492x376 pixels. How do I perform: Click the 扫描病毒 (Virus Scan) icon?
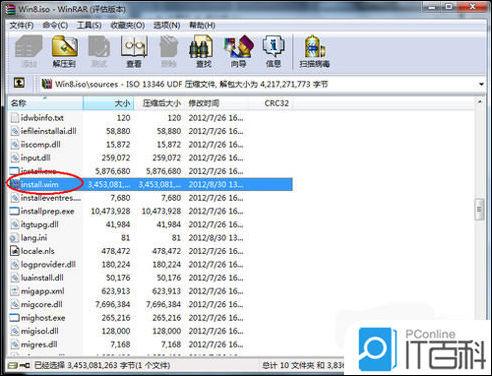(x=314, y=52)
